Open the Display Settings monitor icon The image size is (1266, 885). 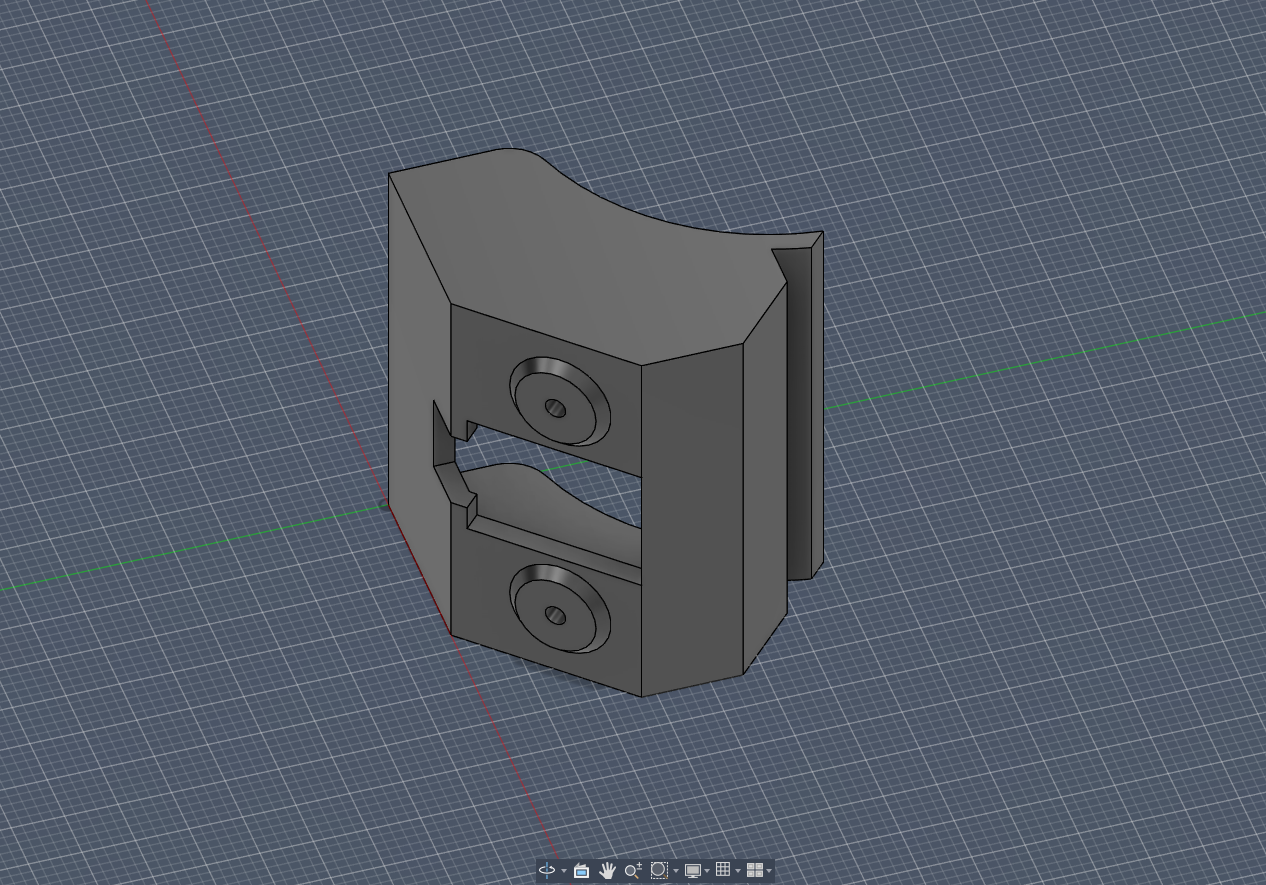tap(692, 870)
